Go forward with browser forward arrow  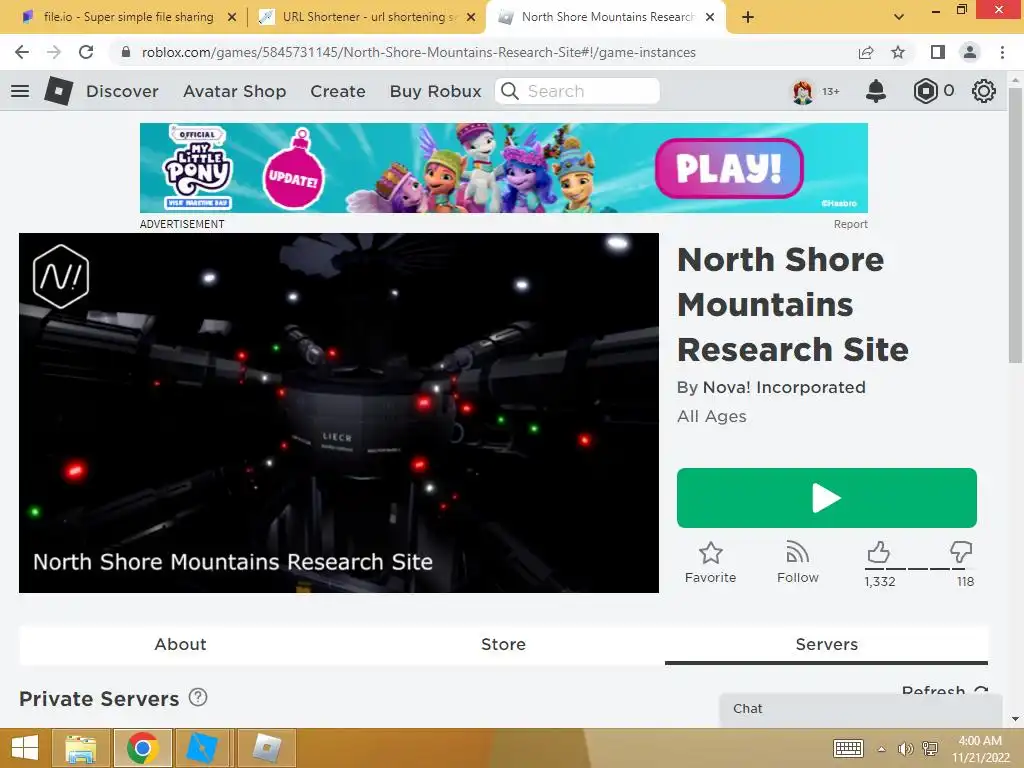[x=54, y=52]
